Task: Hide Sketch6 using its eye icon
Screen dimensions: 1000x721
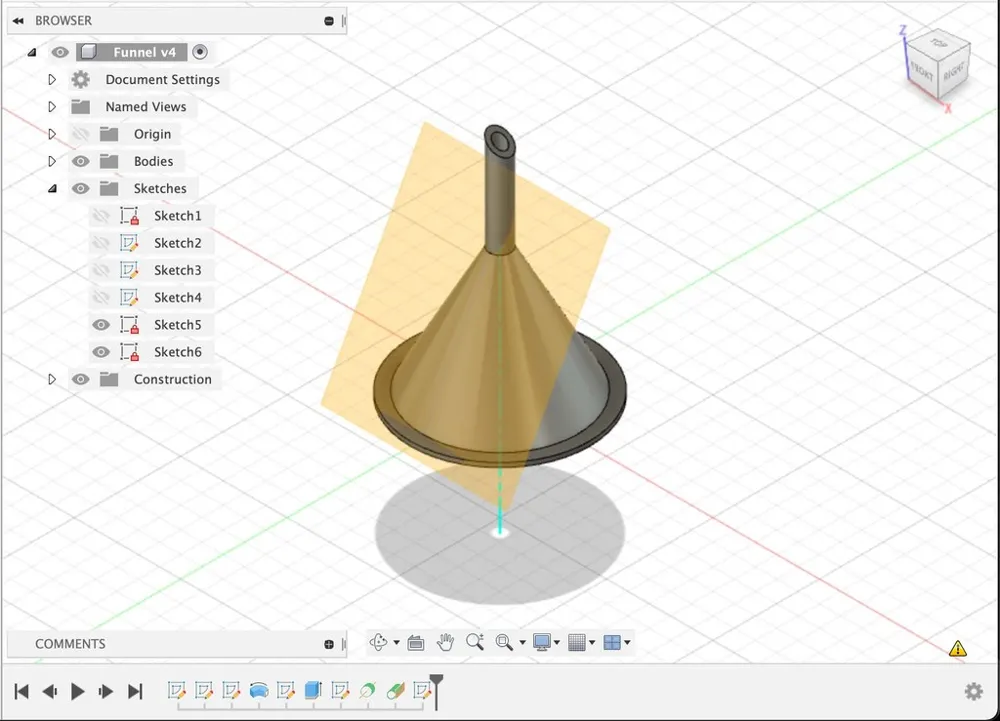Action: point(101,352)
